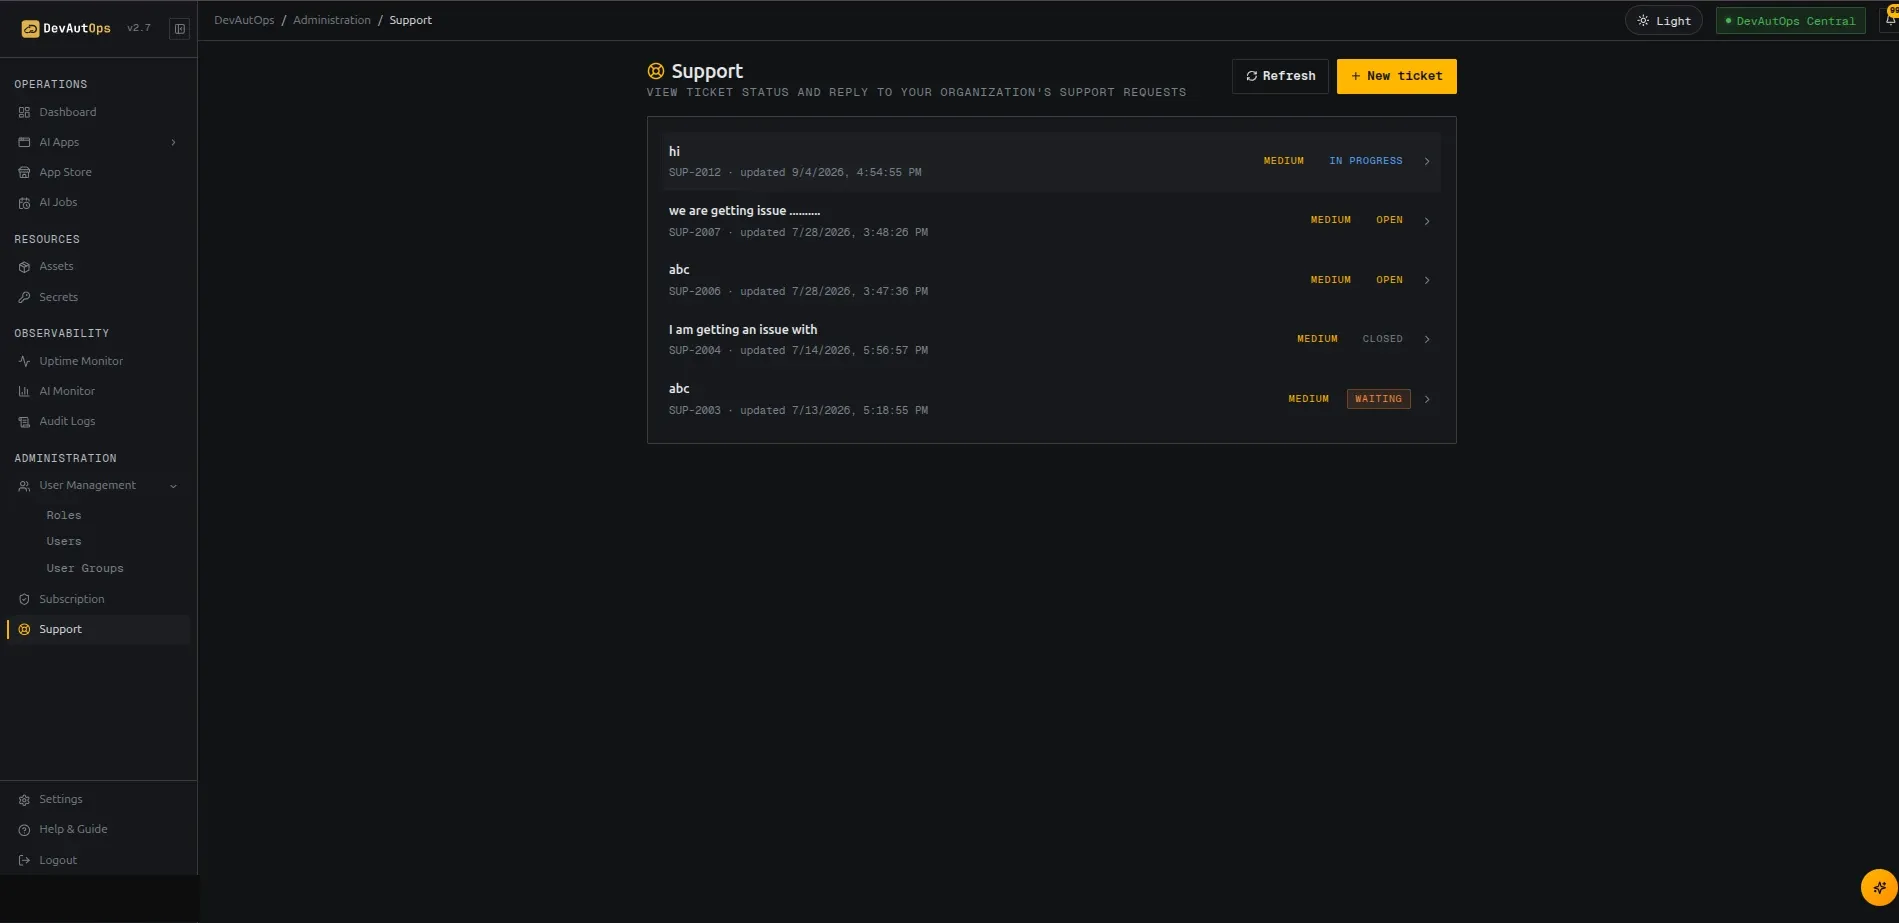1899x923 pixels.
Task: Click the AI Monitor chart icon
Action: (24, 391)
